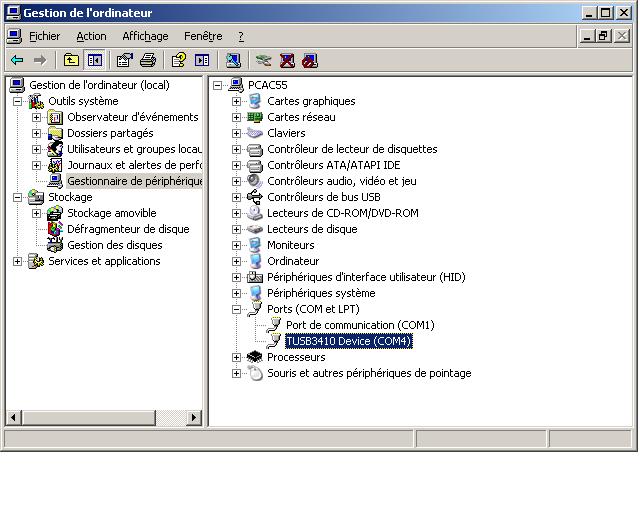Select Gestion des disques
The height and width of the screenshot is (512, 640).
click(x=115, y=245)
